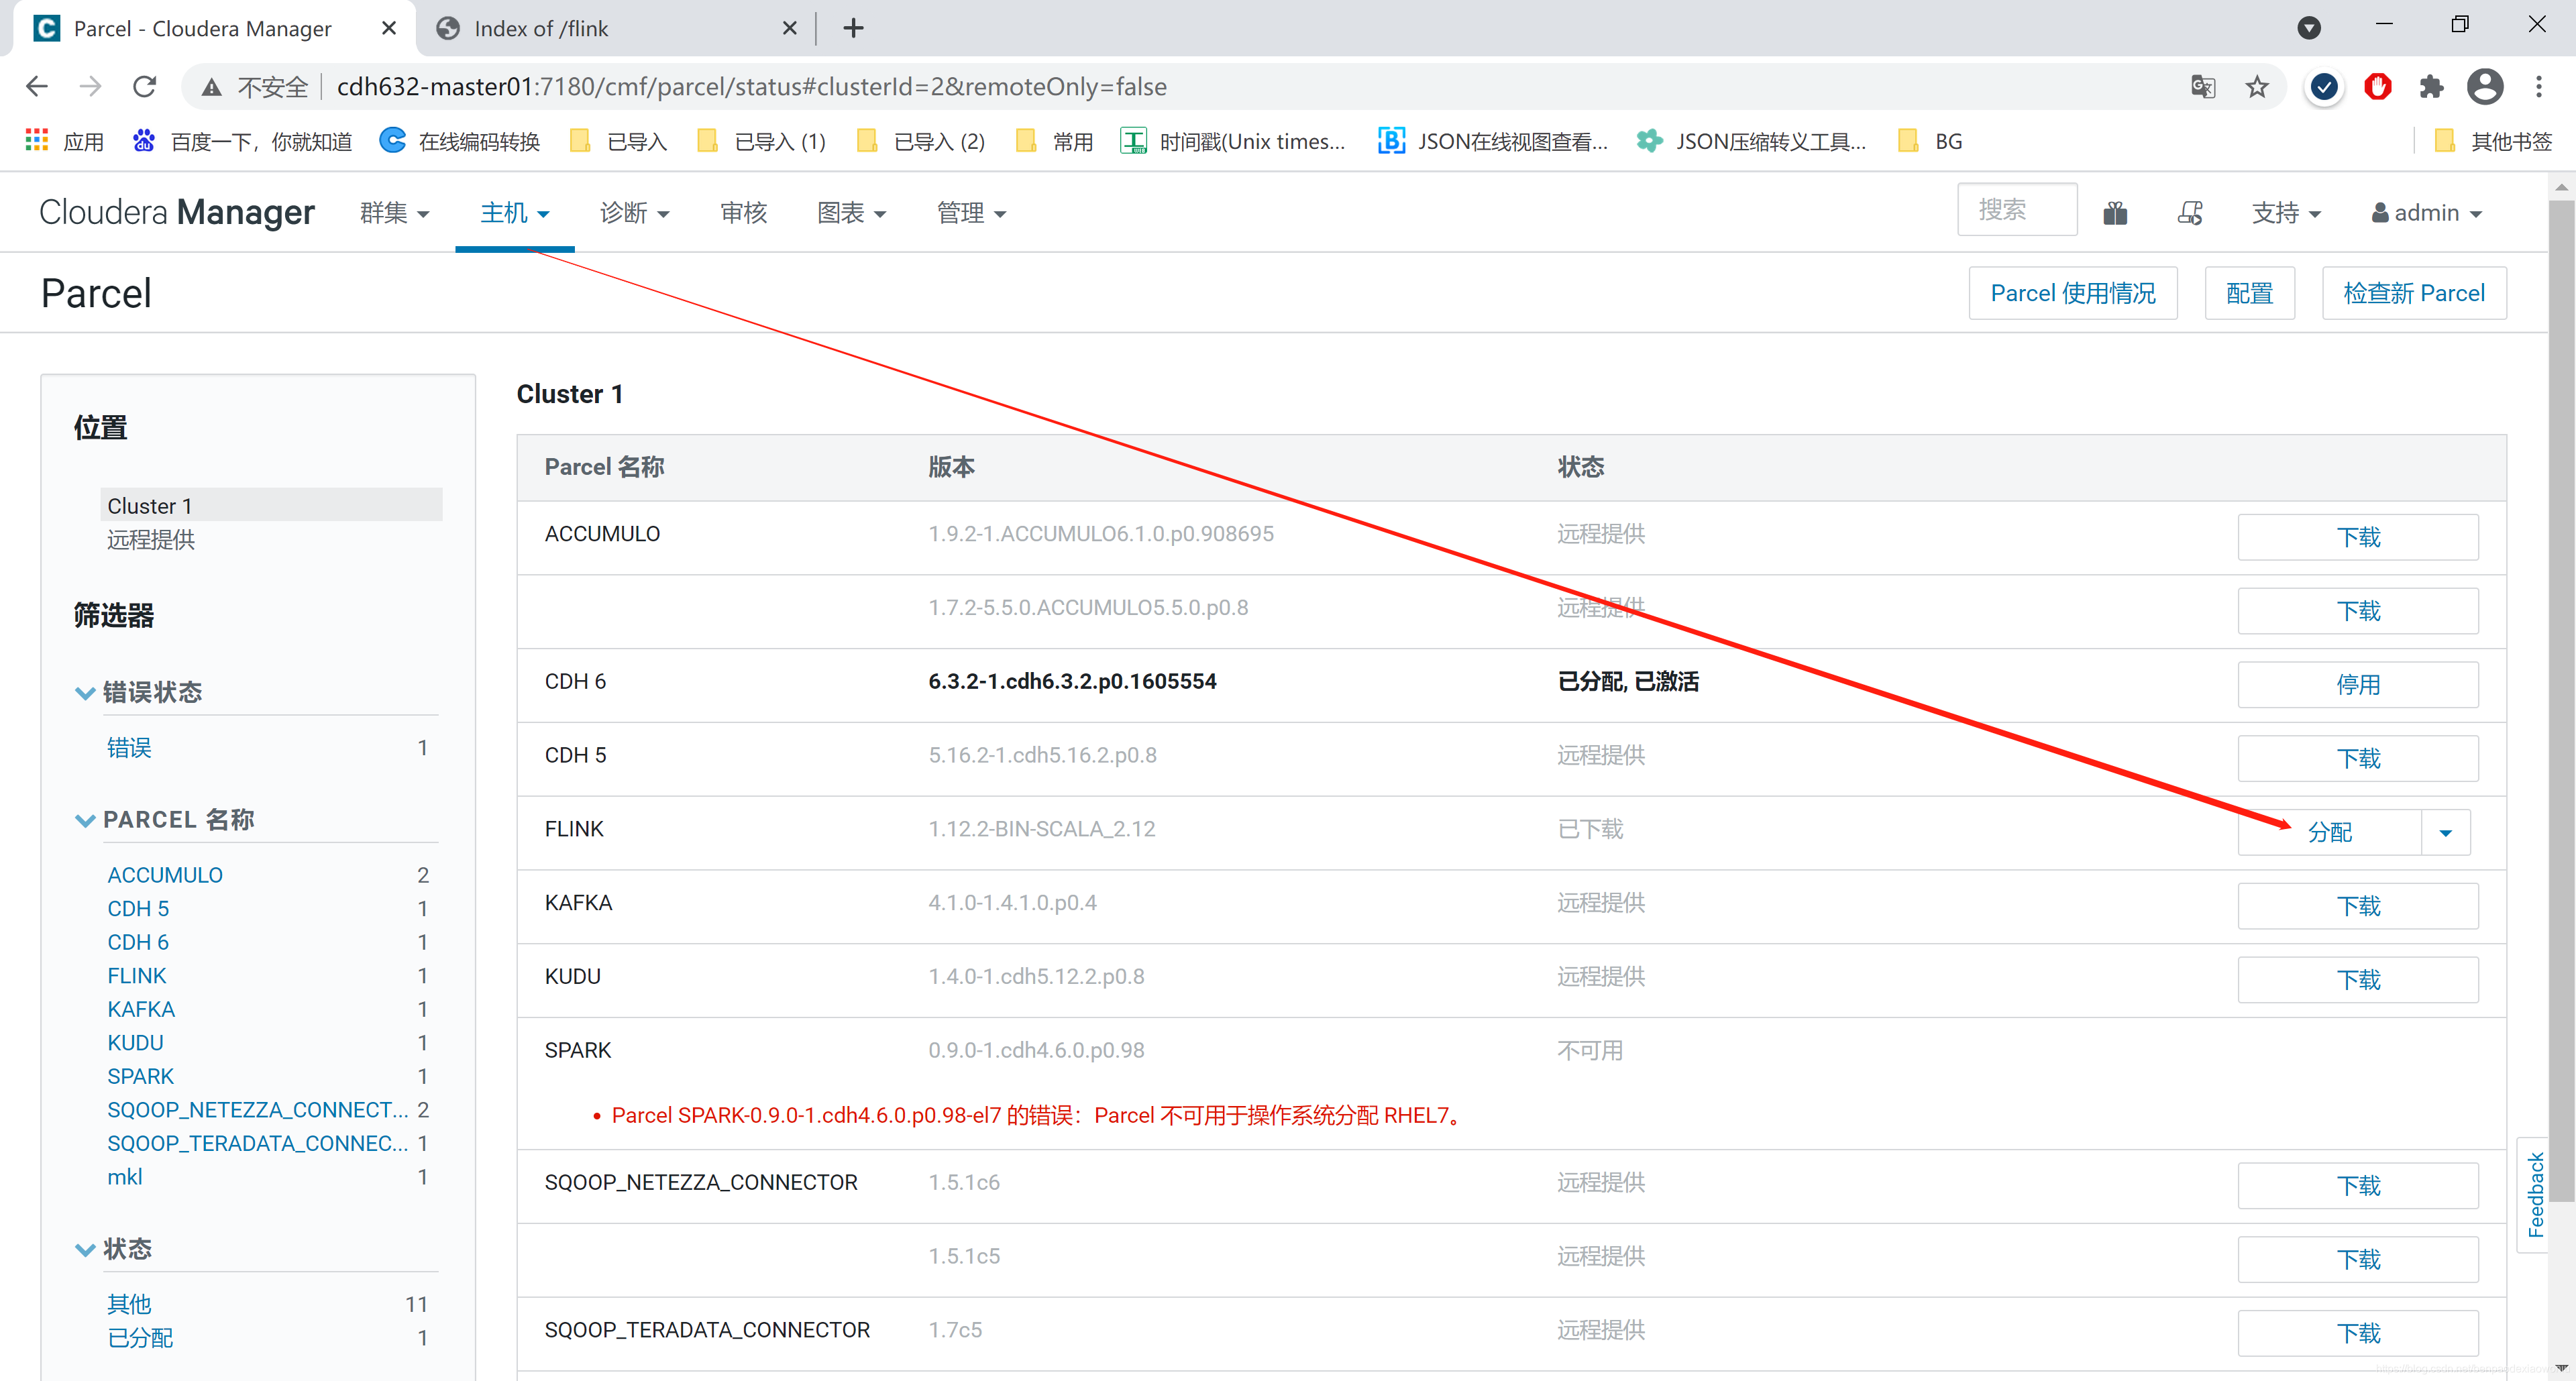Click the Chrome profile avatar icon
2576x1381 pixels.
[x=2485, y=87]
